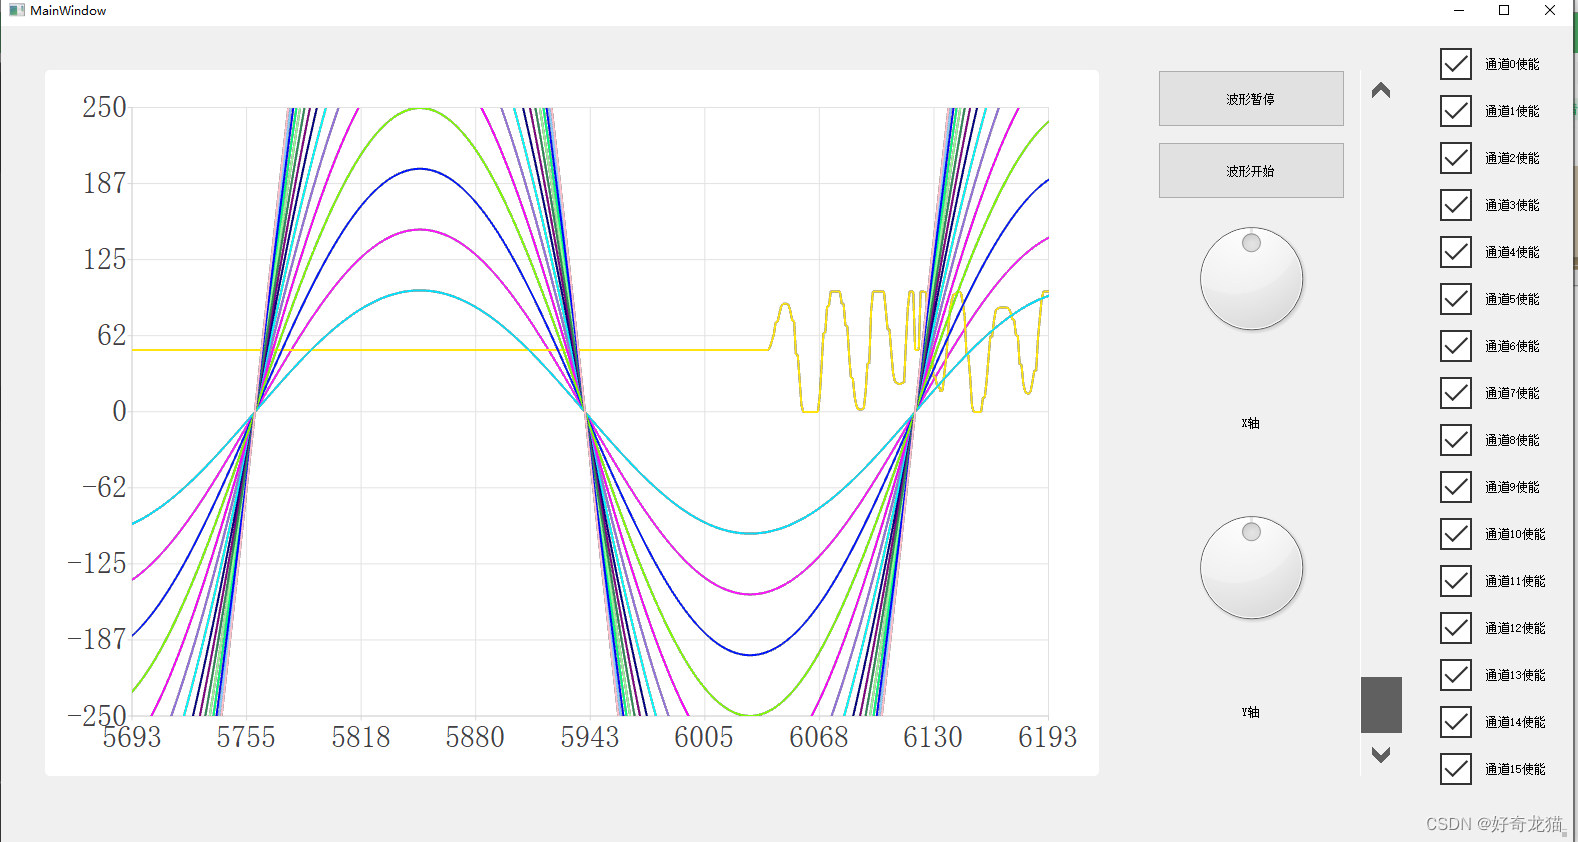Toggle 通道15使能 checkbox

pyautogui.click(x=1456, y=769)
